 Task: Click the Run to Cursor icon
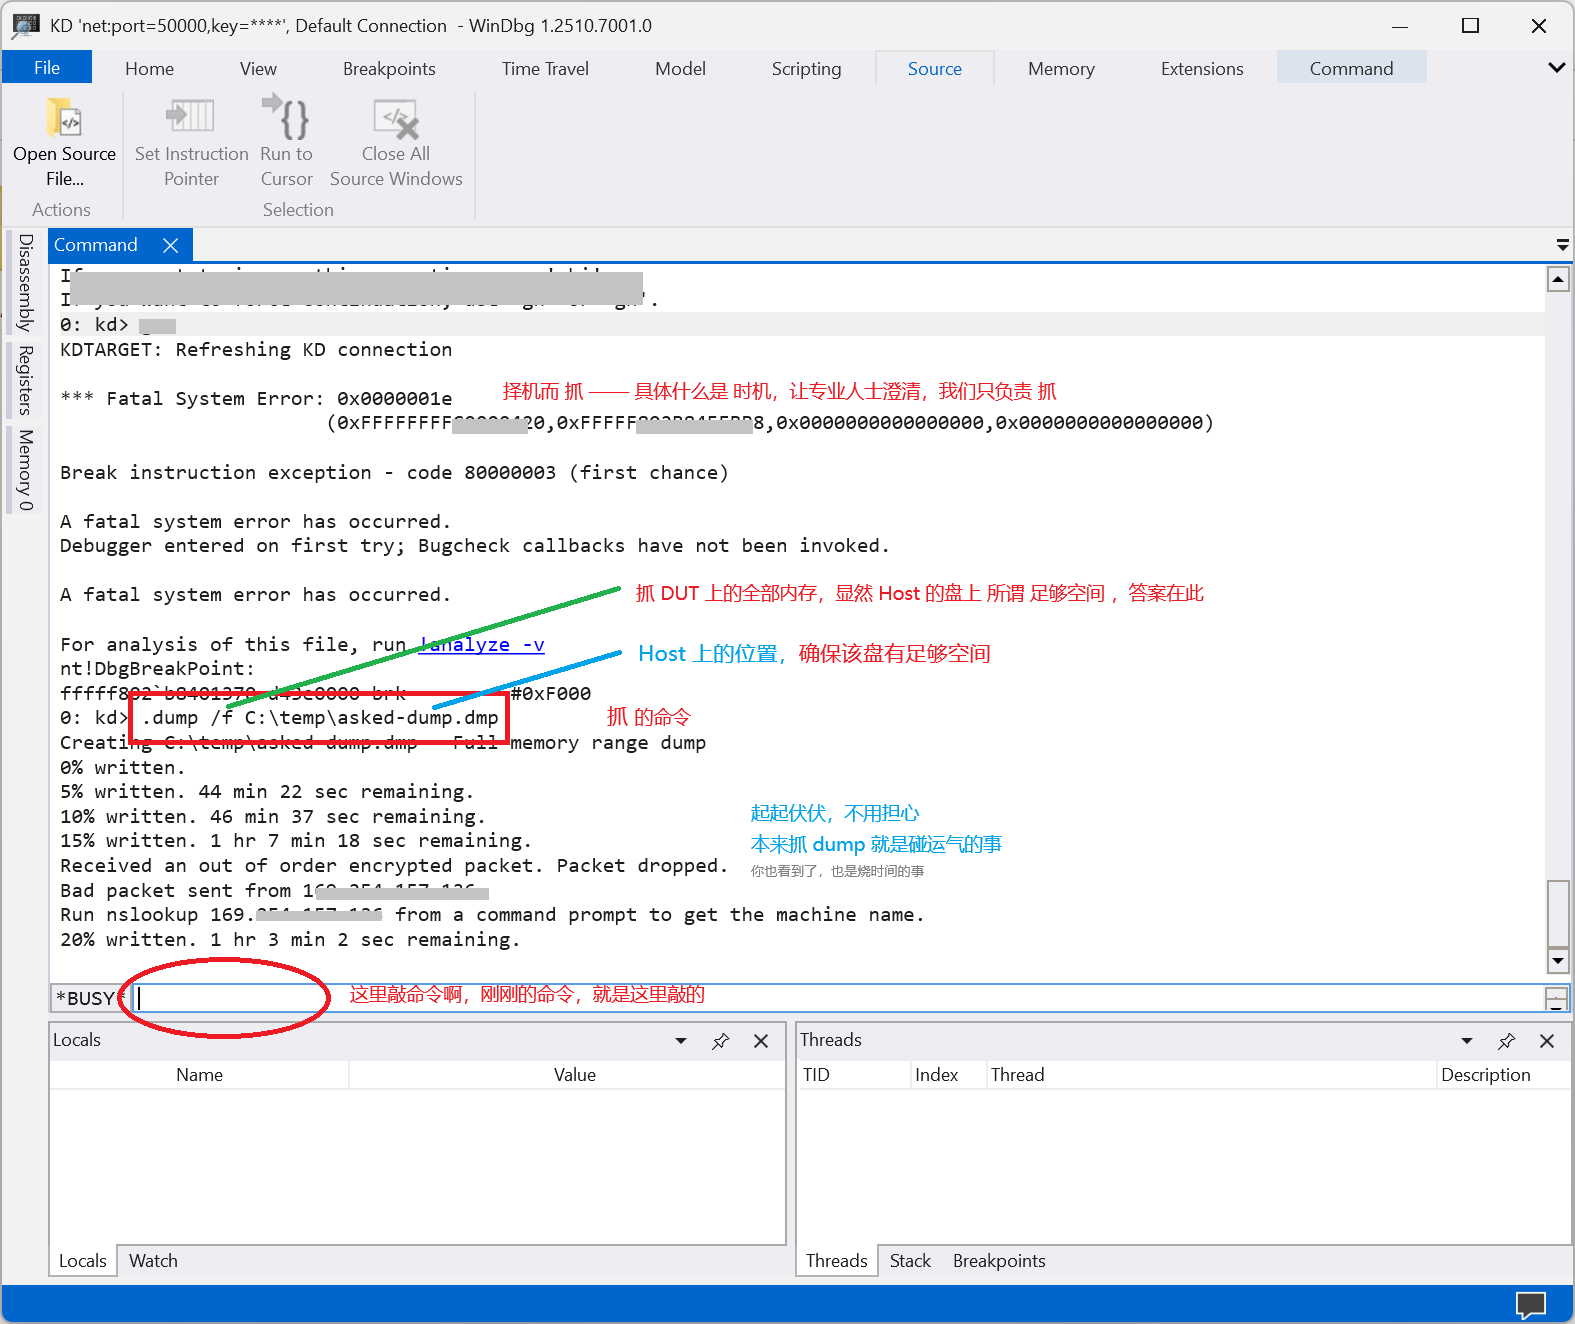pyautogui.click(x=286, y=117)
